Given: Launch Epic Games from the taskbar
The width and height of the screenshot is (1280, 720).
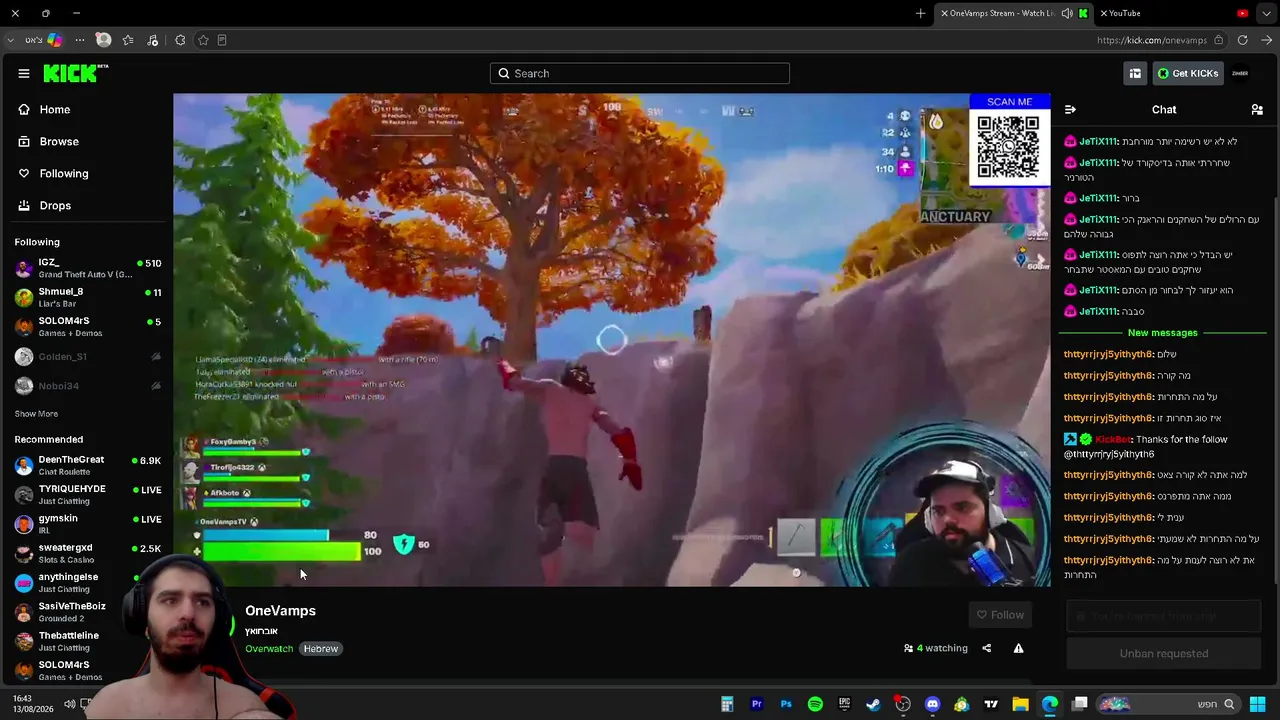Looking at the screenshot, I should point(844,704).
